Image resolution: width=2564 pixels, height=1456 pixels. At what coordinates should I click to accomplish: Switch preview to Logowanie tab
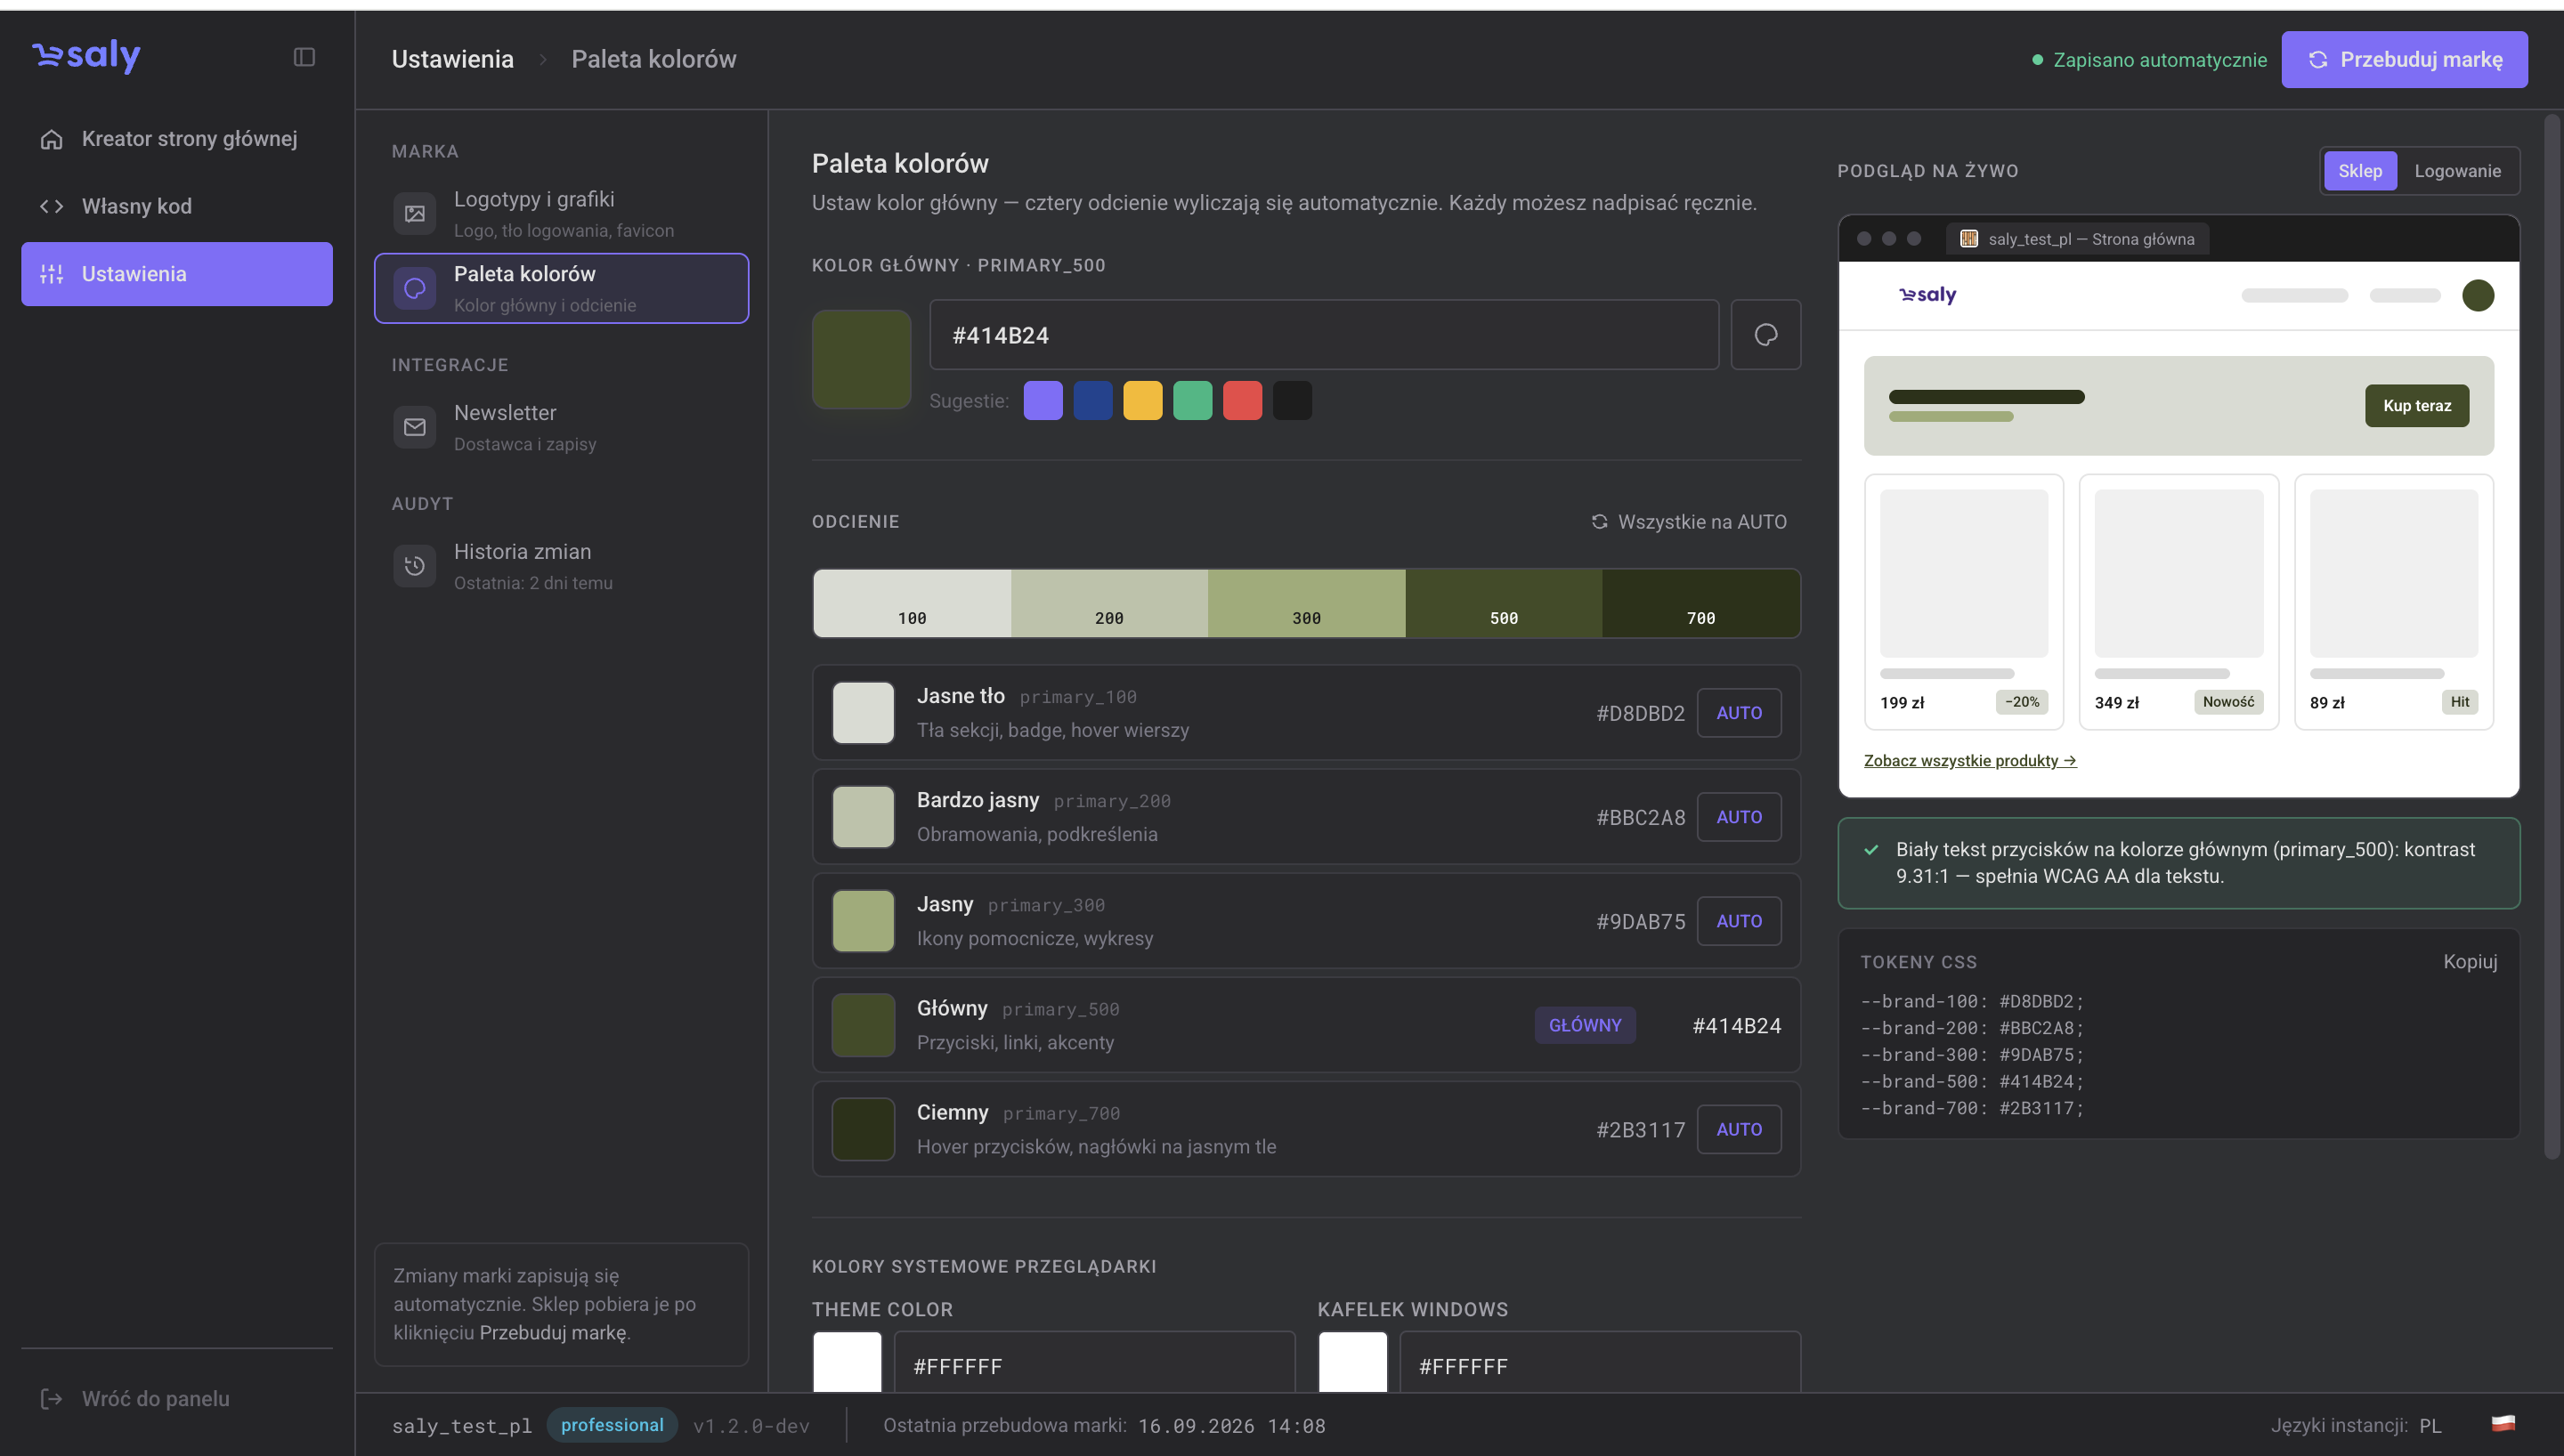2457,171
